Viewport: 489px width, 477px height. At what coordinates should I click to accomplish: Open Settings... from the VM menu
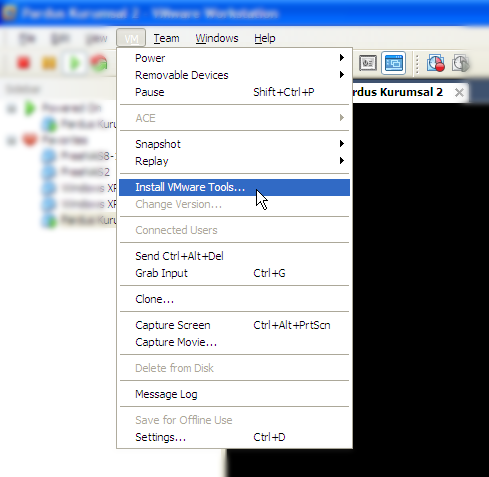(234, 437)
